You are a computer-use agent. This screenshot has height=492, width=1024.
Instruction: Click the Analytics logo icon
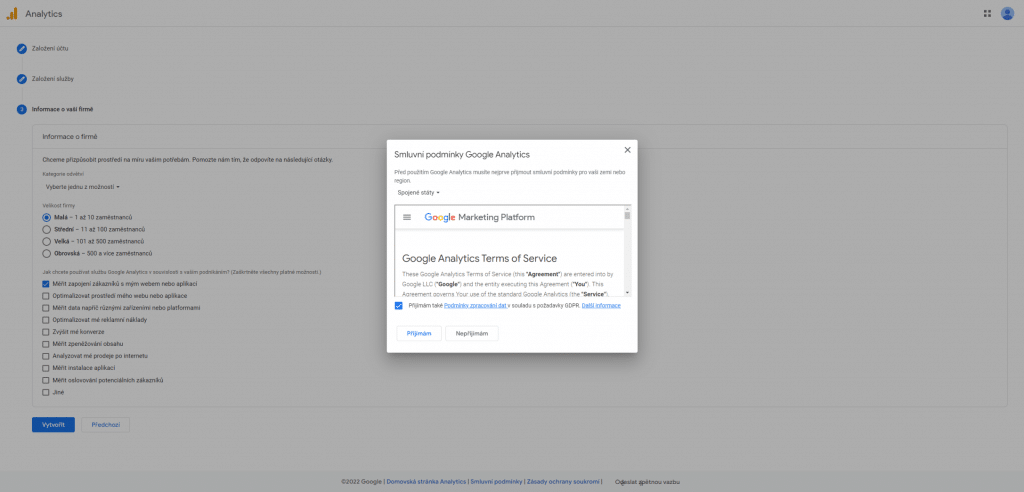(12, 14)
